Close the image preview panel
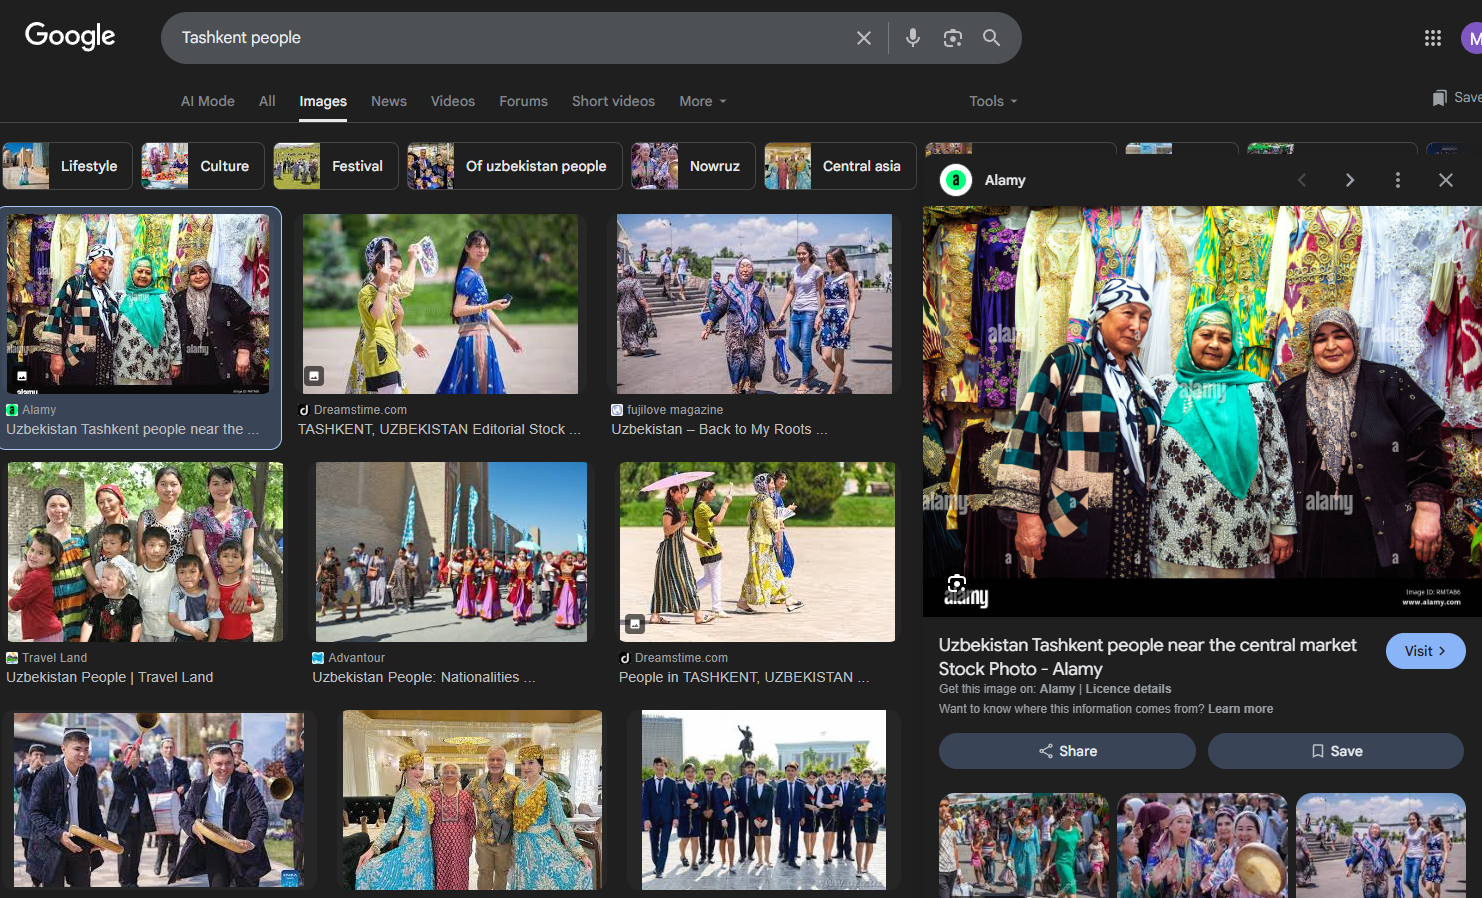The height and width of the screenshot is (898, 1482). tap(1446, 180)
